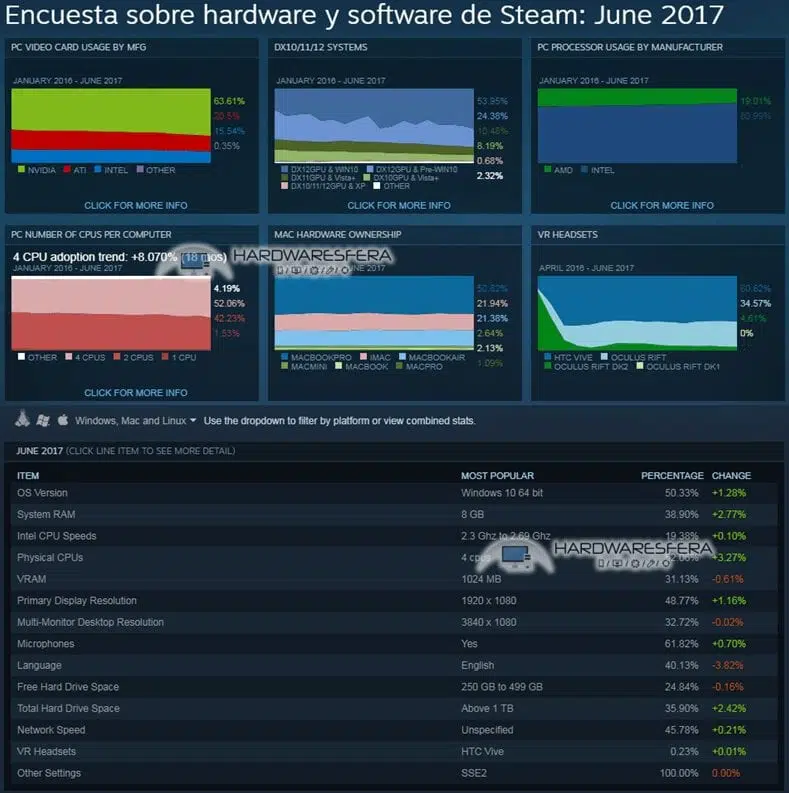This screenshot has height=793, width=789.
Task: Click the HTC VIVE legend swatch
Action: click(x=547, y=357)
